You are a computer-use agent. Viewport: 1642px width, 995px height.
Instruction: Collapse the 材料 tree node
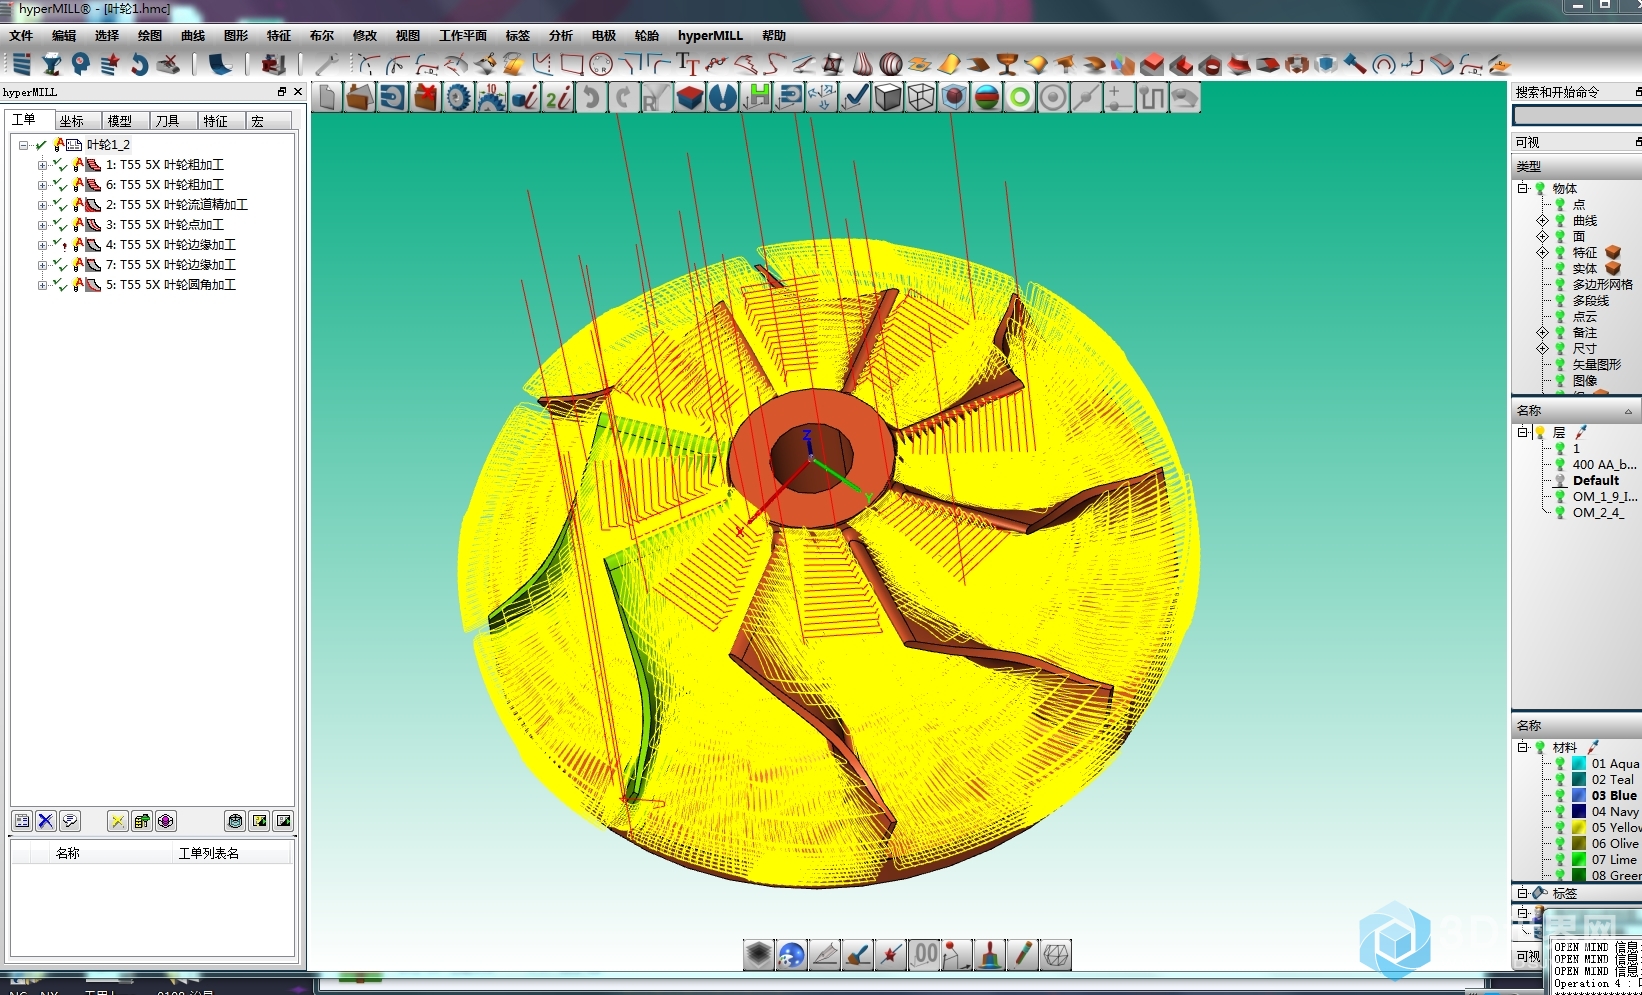point(1522,747)
